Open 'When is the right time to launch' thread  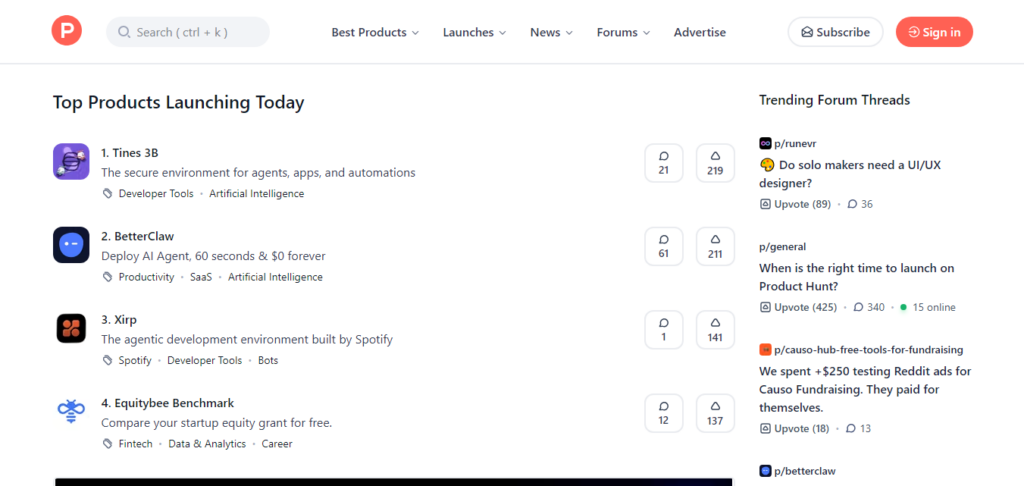coord(857,277)
